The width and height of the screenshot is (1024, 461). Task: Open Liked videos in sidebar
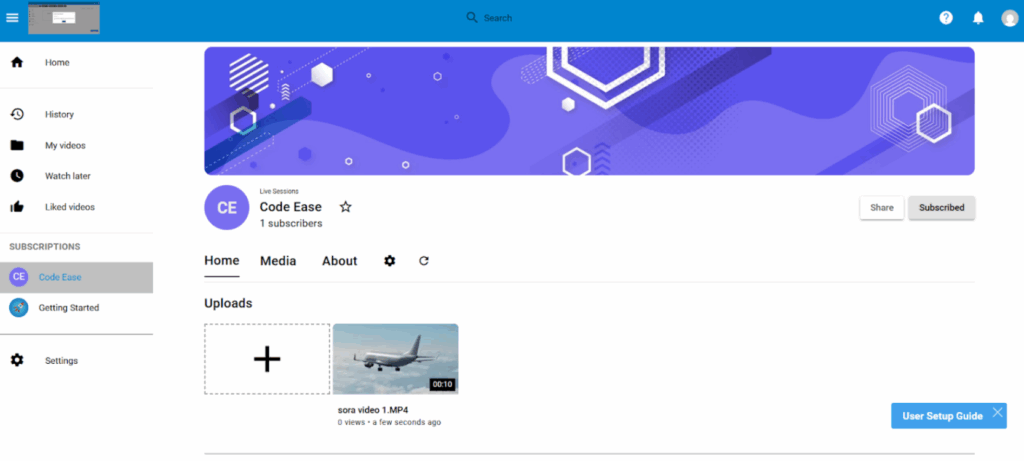point(69,207)
